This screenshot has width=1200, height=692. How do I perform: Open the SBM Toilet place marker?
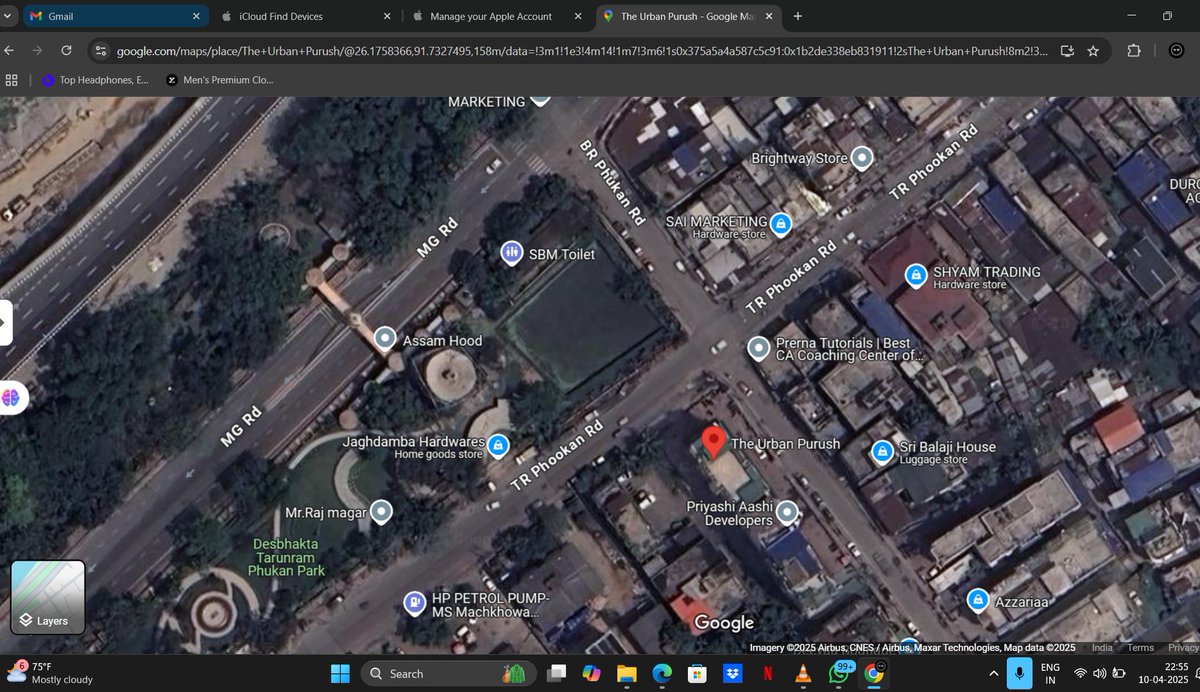[x=512, y=254]
